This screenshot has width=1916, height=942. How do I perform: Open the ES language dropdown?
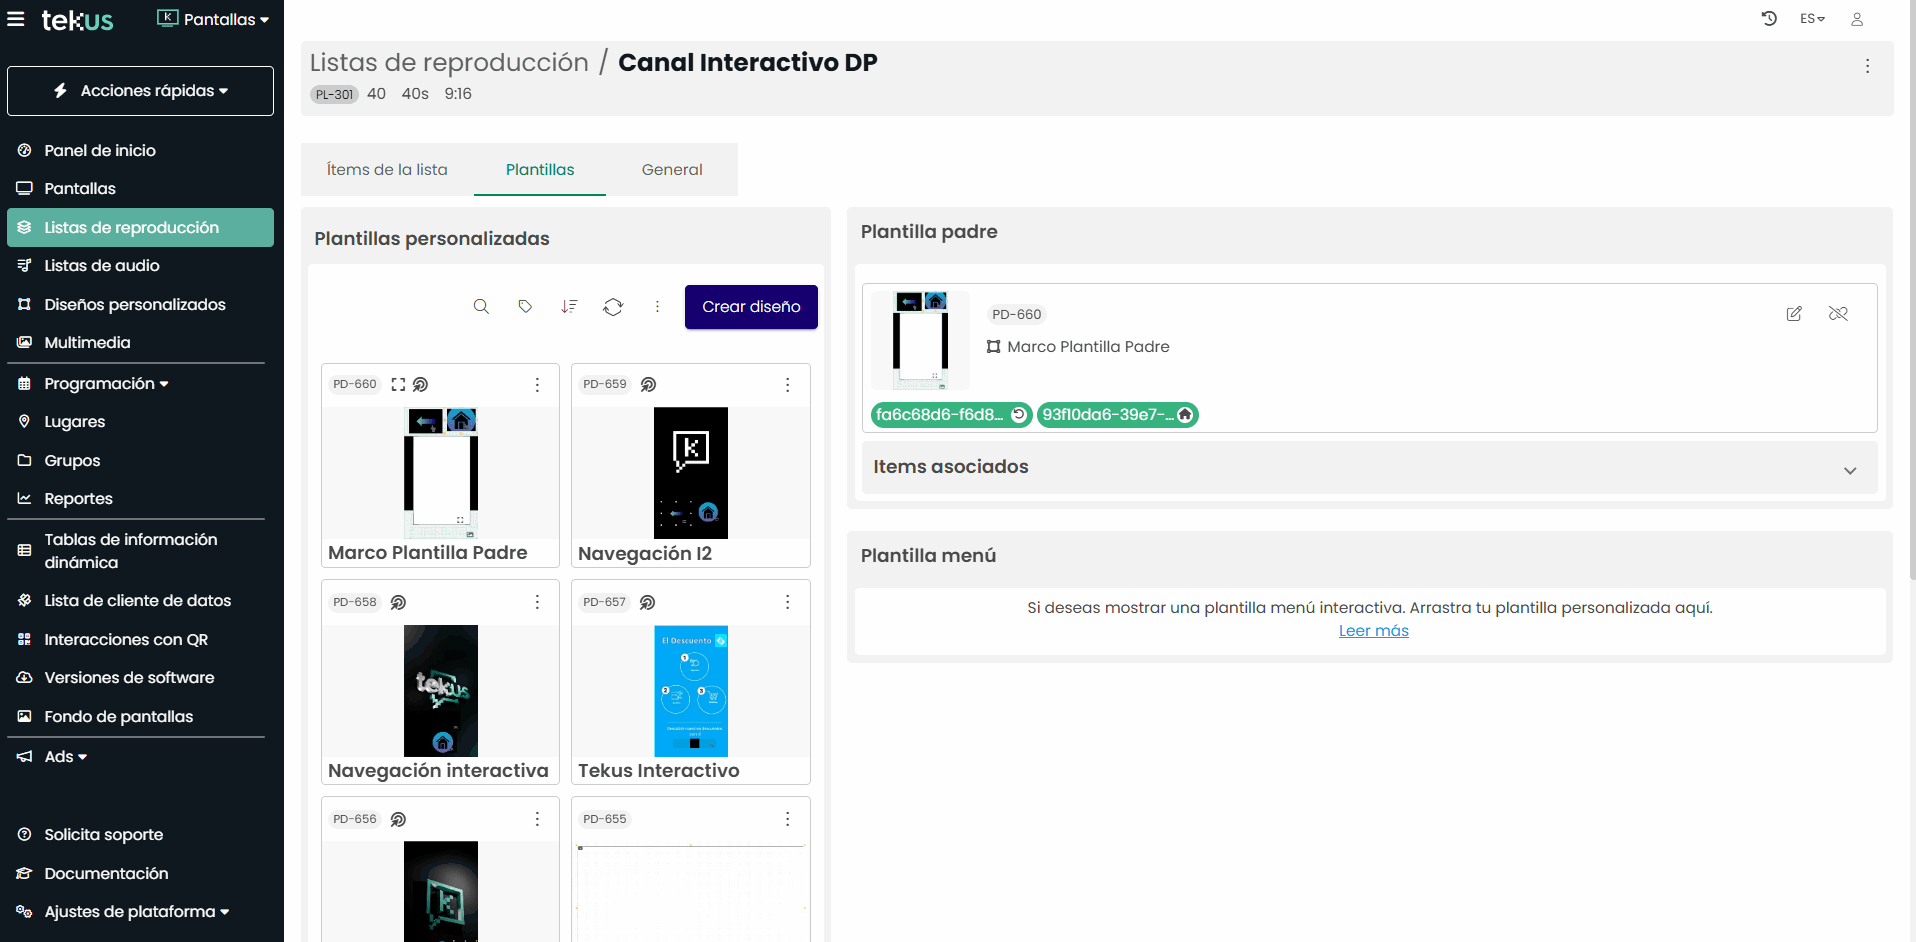(1812, 19)
